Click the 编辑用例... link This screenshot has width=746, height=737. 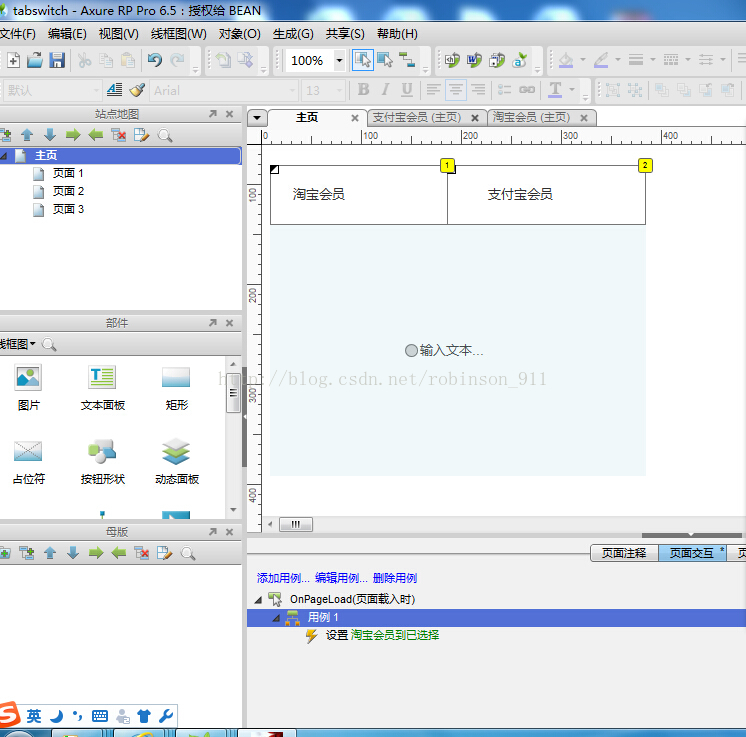(x=341, y=578)
